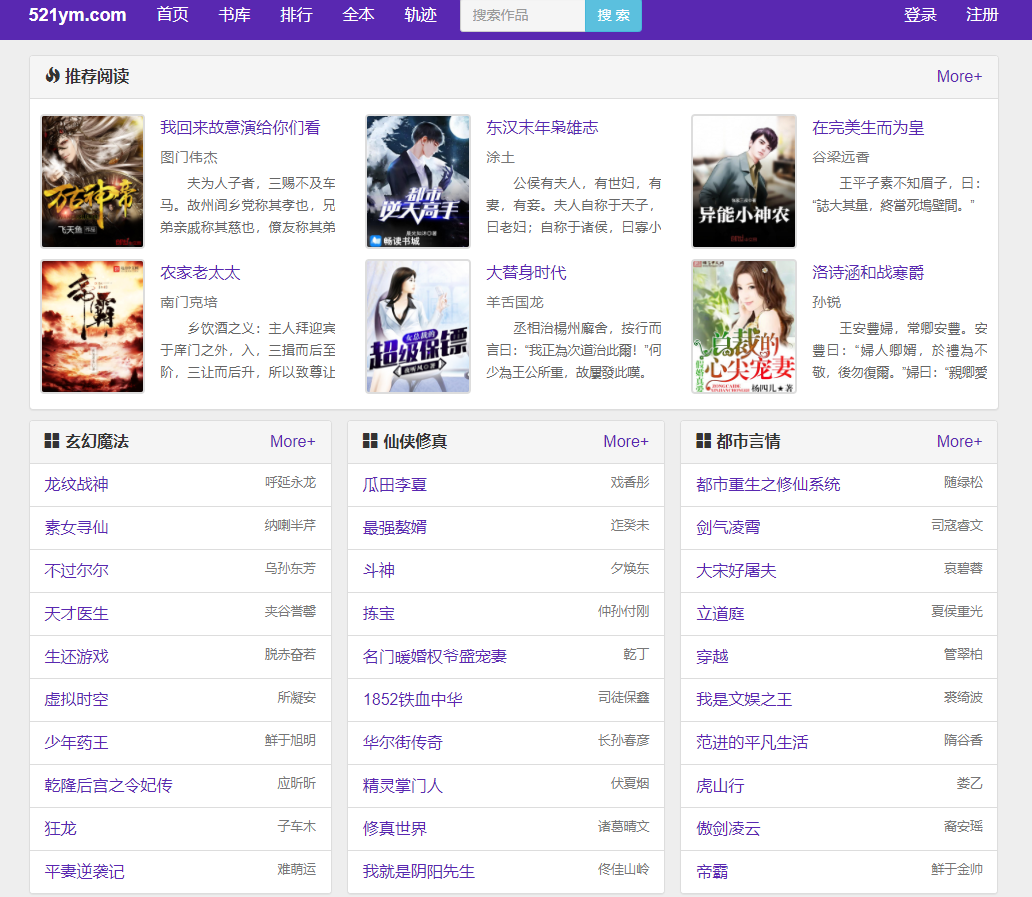Open the novel 修真世界
1032x897 pixels.
click(x=395, y=829)
